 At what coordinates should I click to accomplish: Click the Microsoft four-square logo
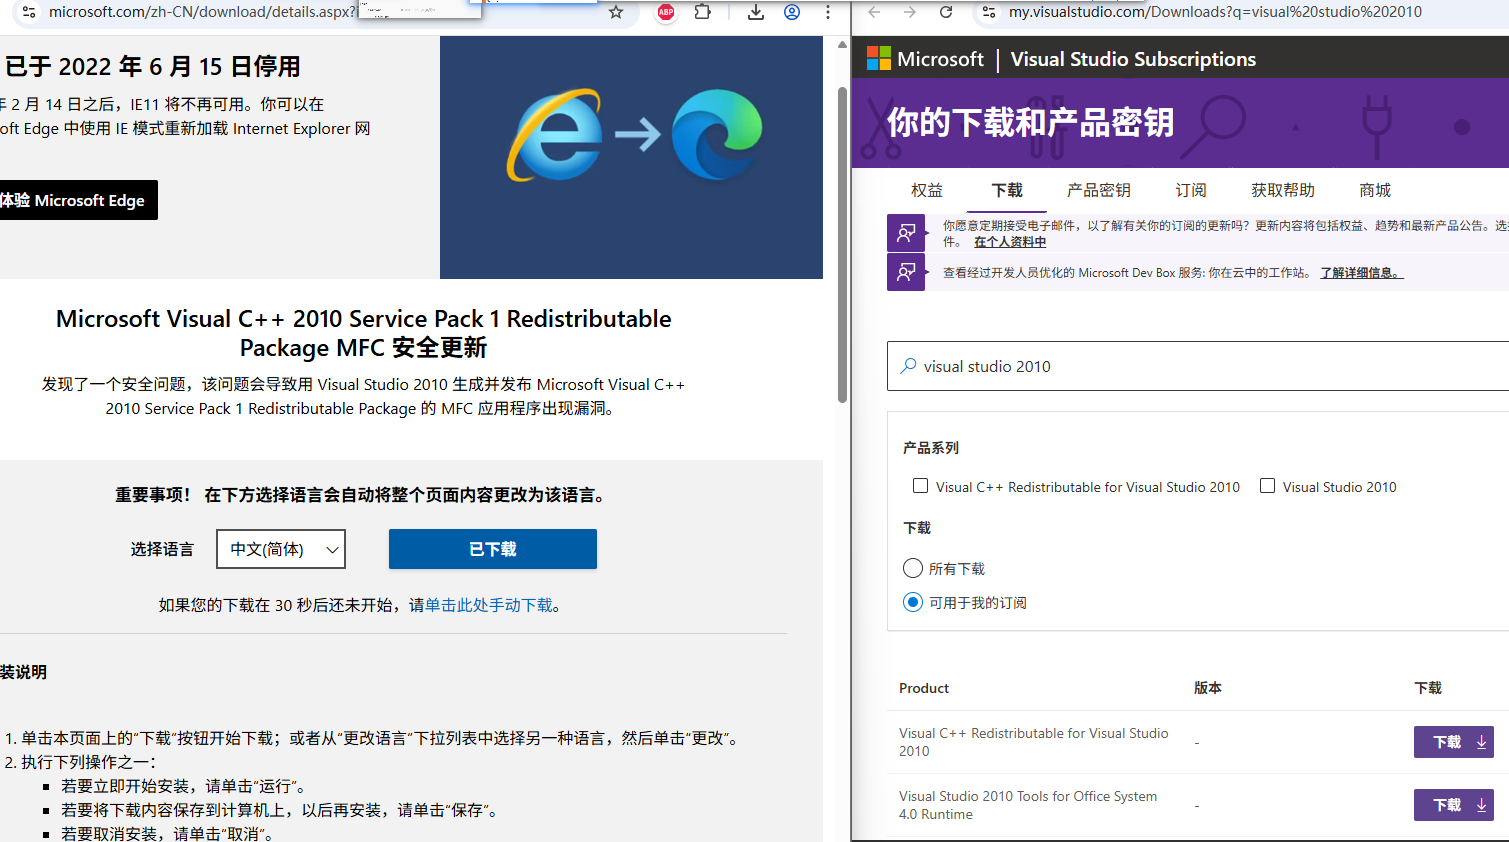tap(879, 59)
